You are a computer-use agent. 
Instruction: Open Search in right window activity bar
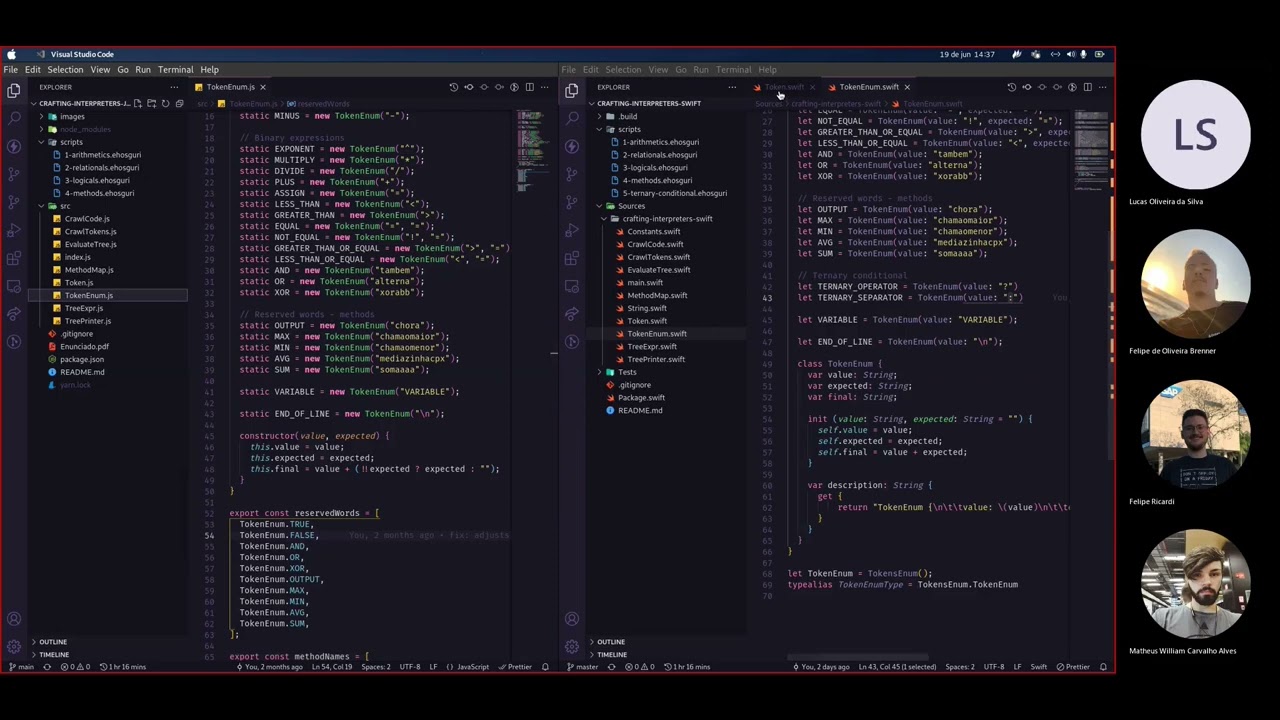(572, 118)
